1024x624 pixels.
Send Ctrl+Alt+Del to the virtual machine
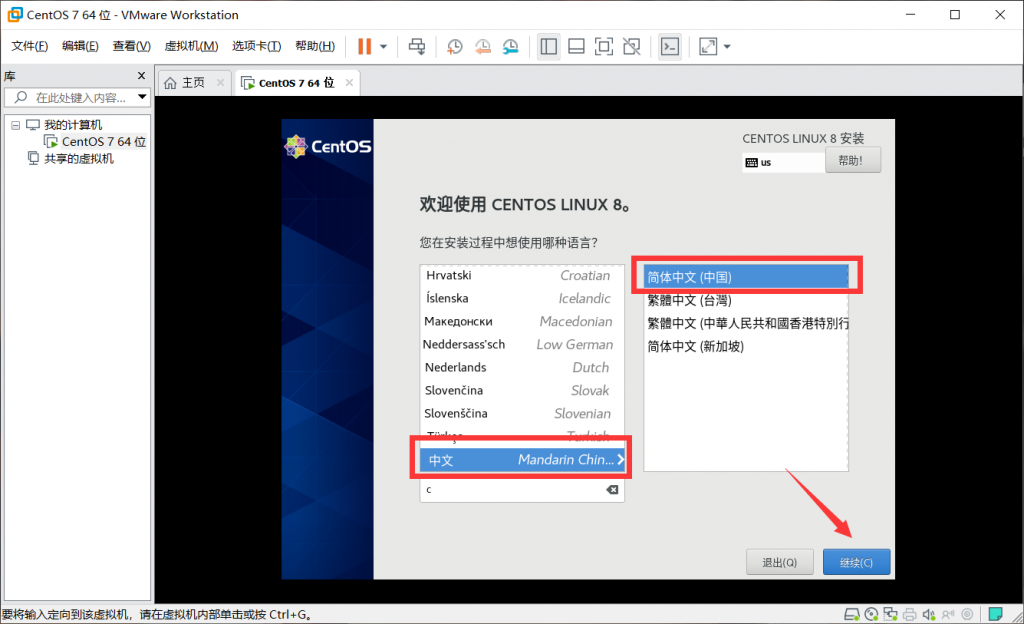click(417, 46)
